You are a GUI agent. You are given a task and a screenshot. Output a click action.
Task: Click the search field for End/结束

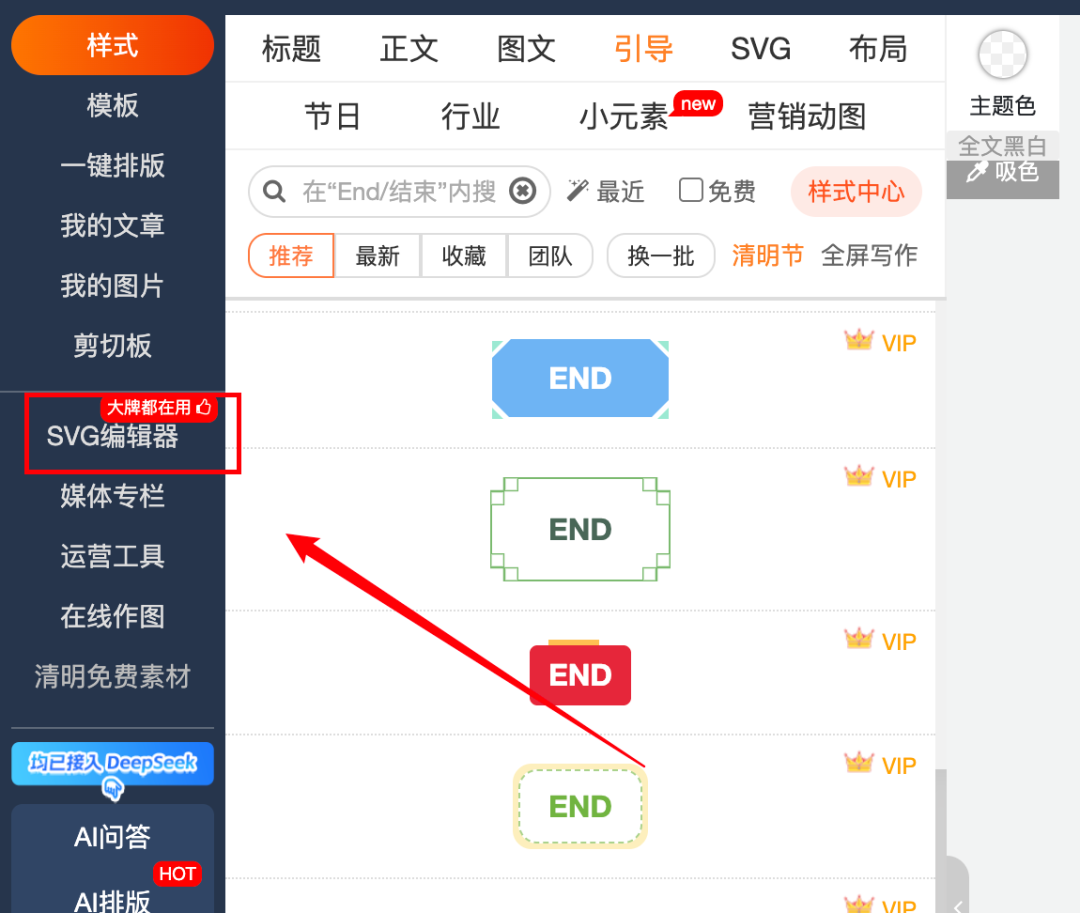point(399,191)
